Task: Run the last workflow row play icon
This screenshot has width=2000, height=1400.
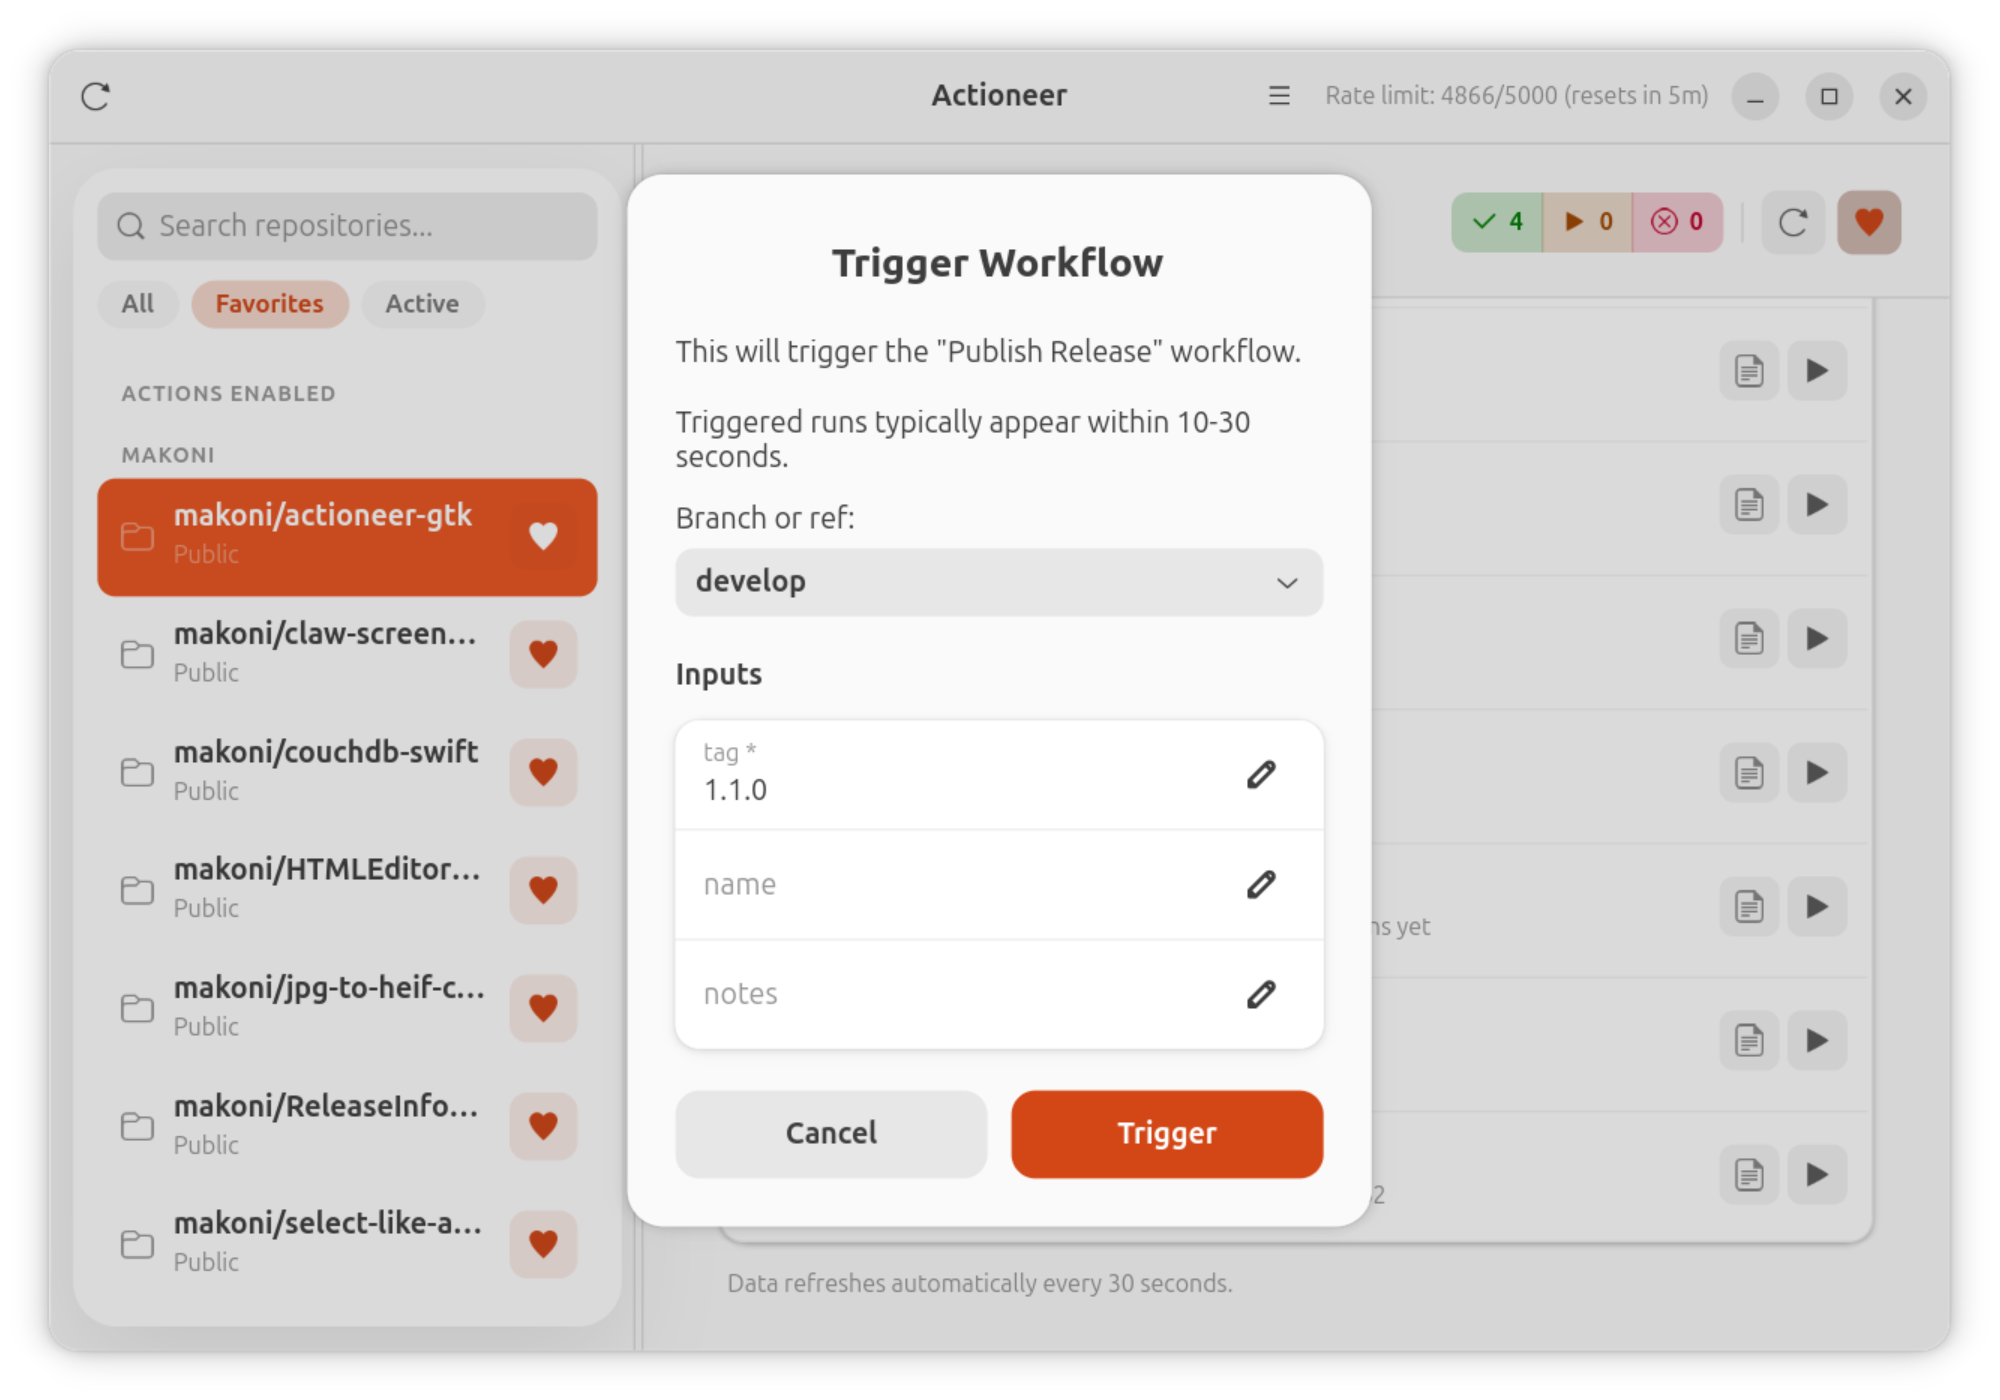Action: click(1817, 1174)
